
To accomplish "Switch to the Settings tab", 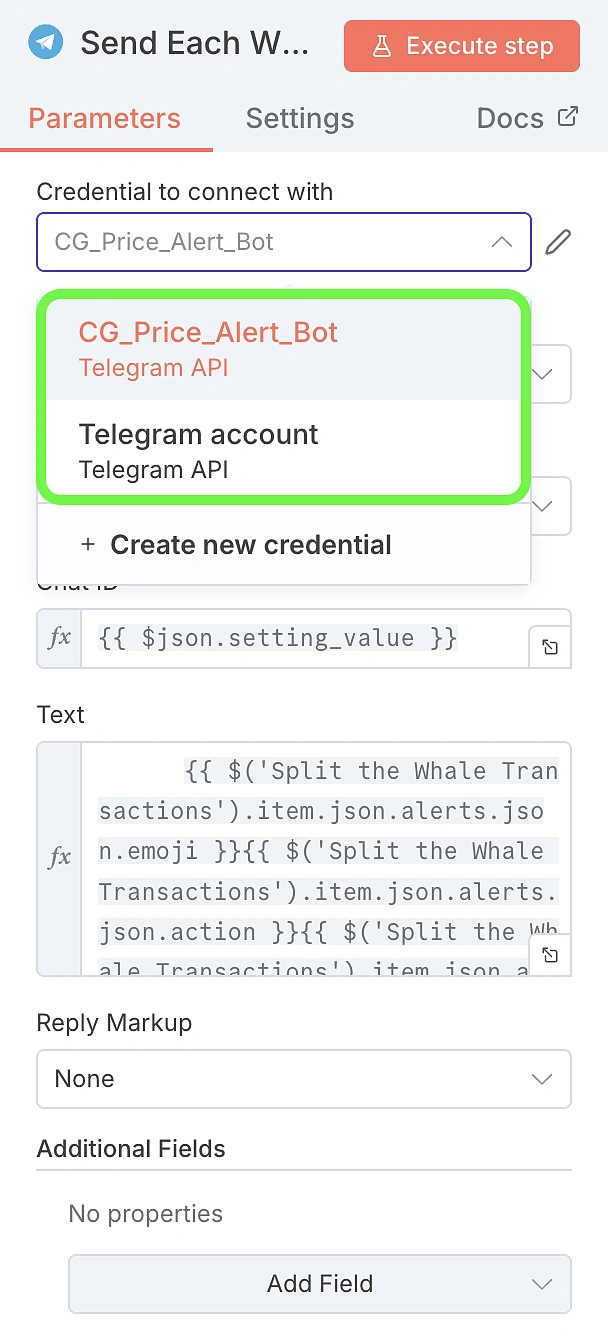I will (x=300, y=119).
